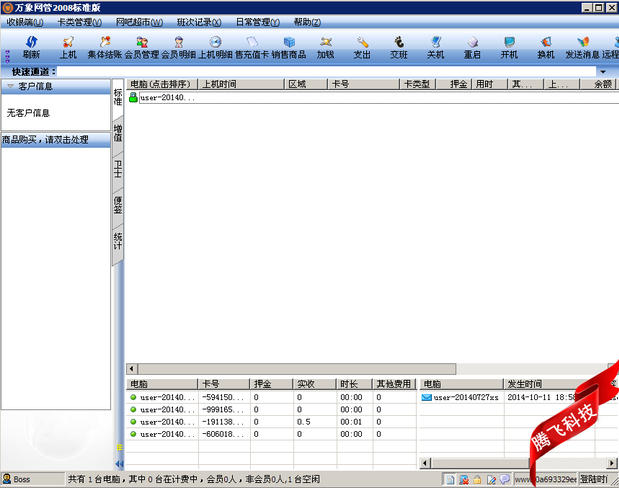Switch to the 统计 vertical tab

coord(118,241)
